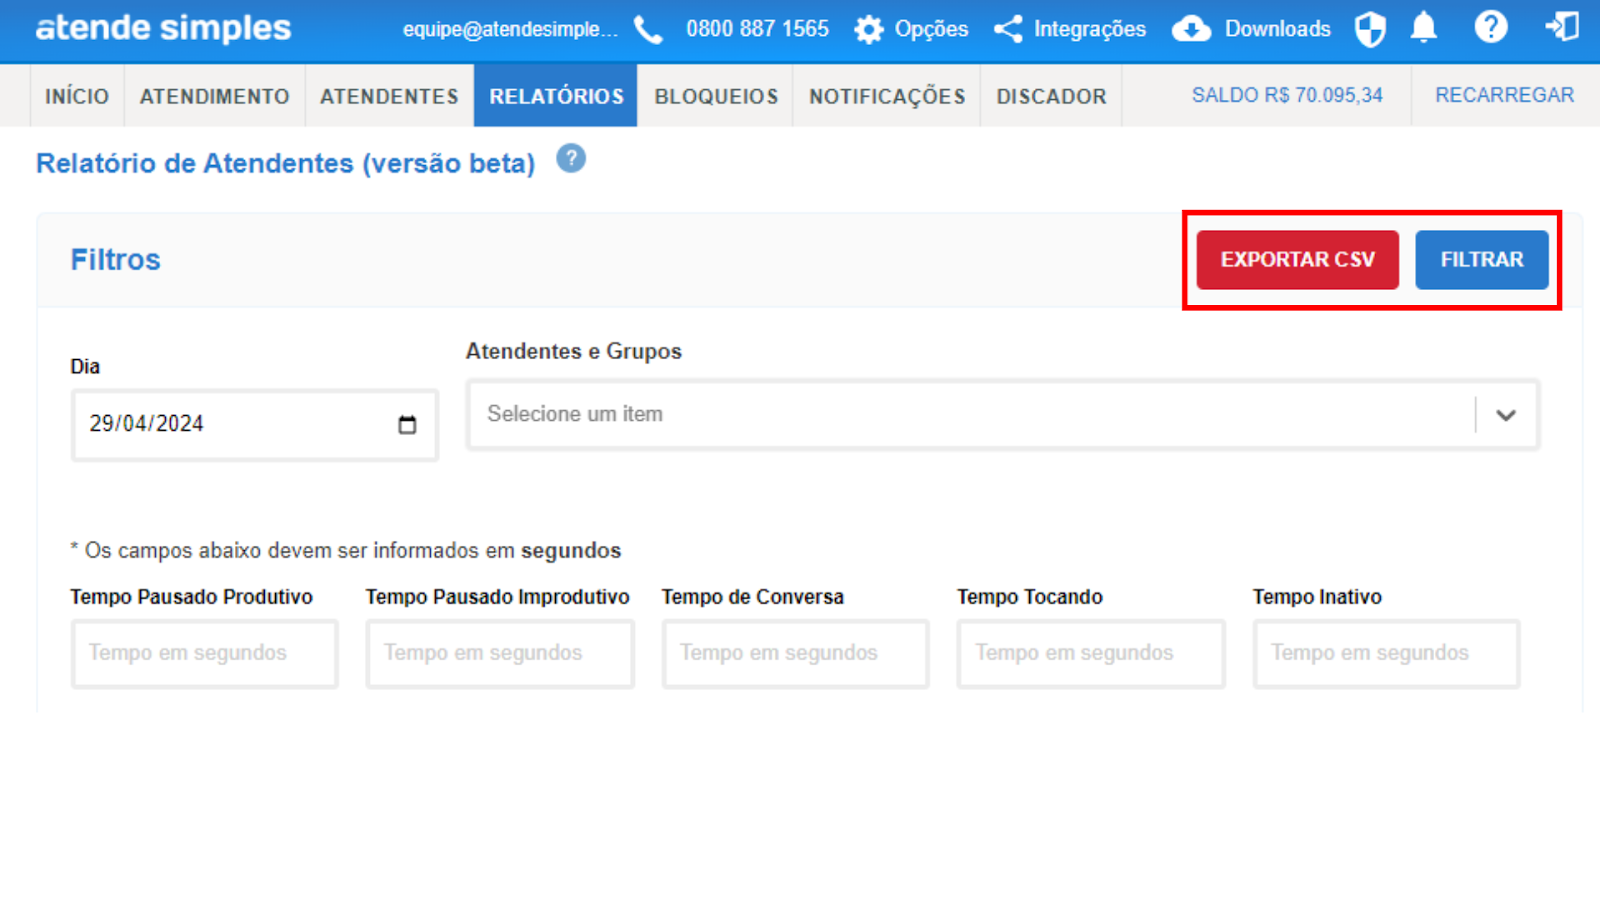The height and width of the screenshot is (900, 1600).
Task: Click the RECARREGAR link
Action: point(1504,95)
